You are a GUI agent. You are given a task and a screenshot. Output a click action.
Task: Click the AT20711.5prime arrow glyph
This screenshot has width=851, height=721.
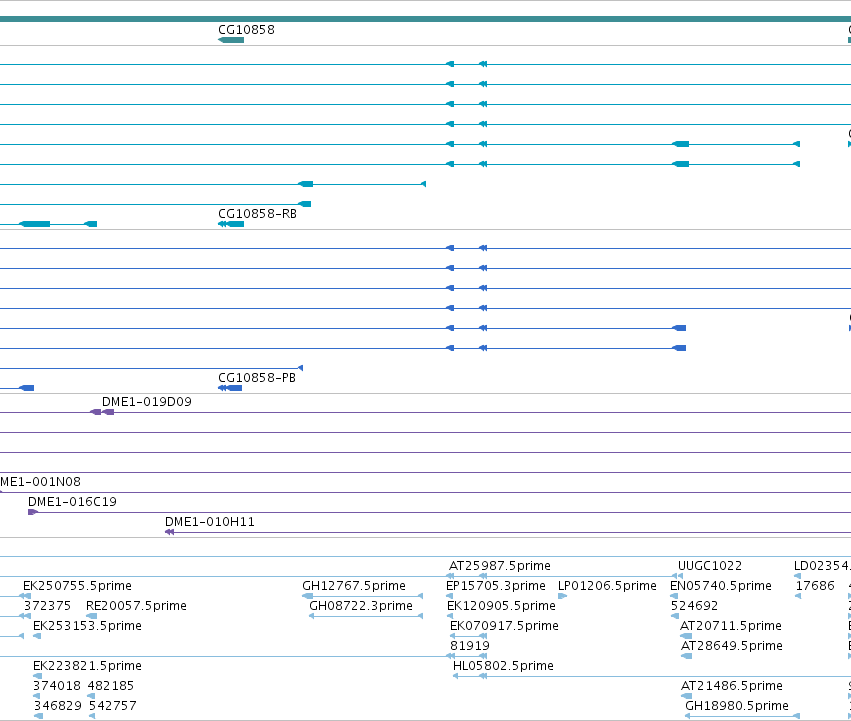[x=686, y=636]
